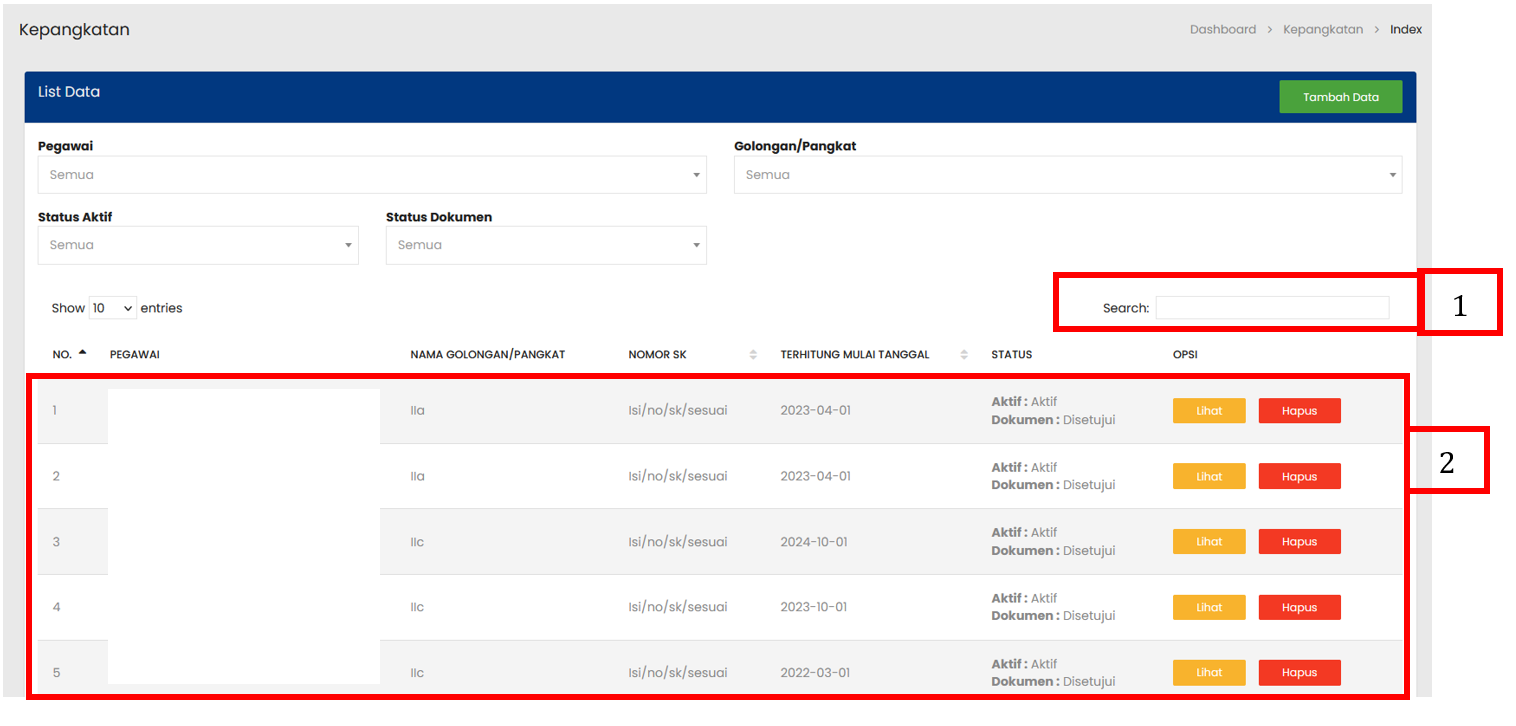Image resolution: width=1516 pixels, height=726 pixels.
Task: Sort by Terhitung Mulai Tanggal arrows
Action: click(964, 355)
